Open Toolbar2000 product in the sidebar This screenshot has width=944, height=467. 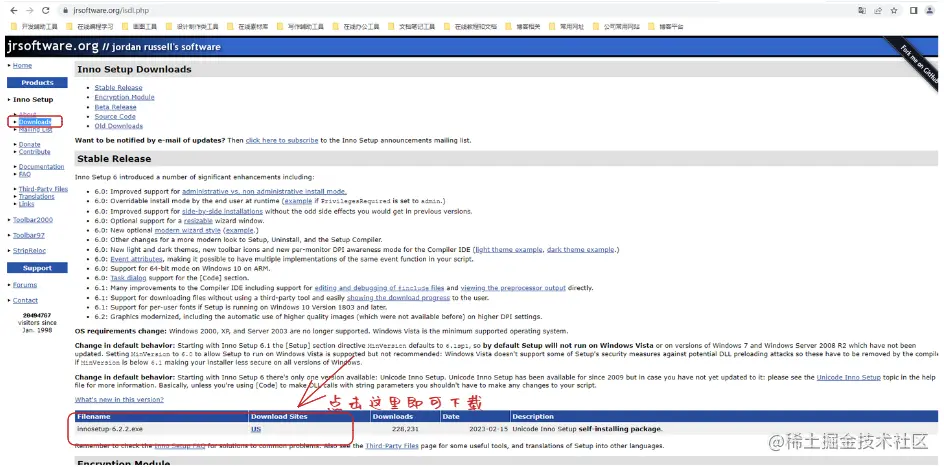tap(33, 220)
